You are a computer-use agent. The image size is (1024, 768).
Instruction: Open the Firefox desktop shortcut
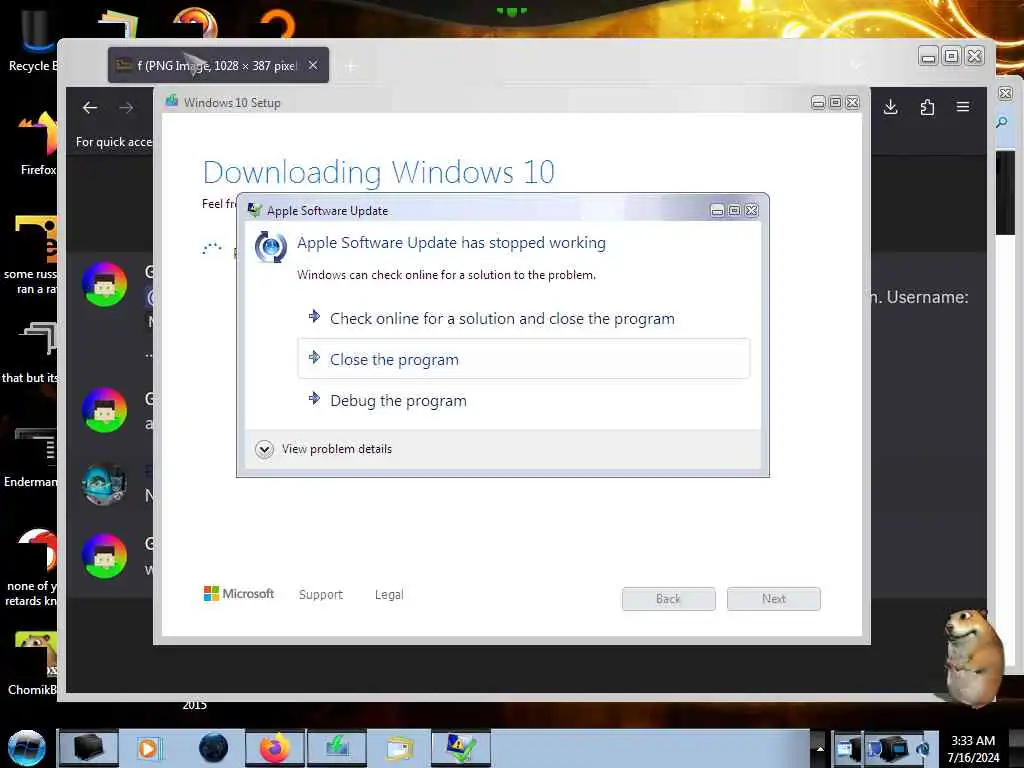click(x=37, y=144)
